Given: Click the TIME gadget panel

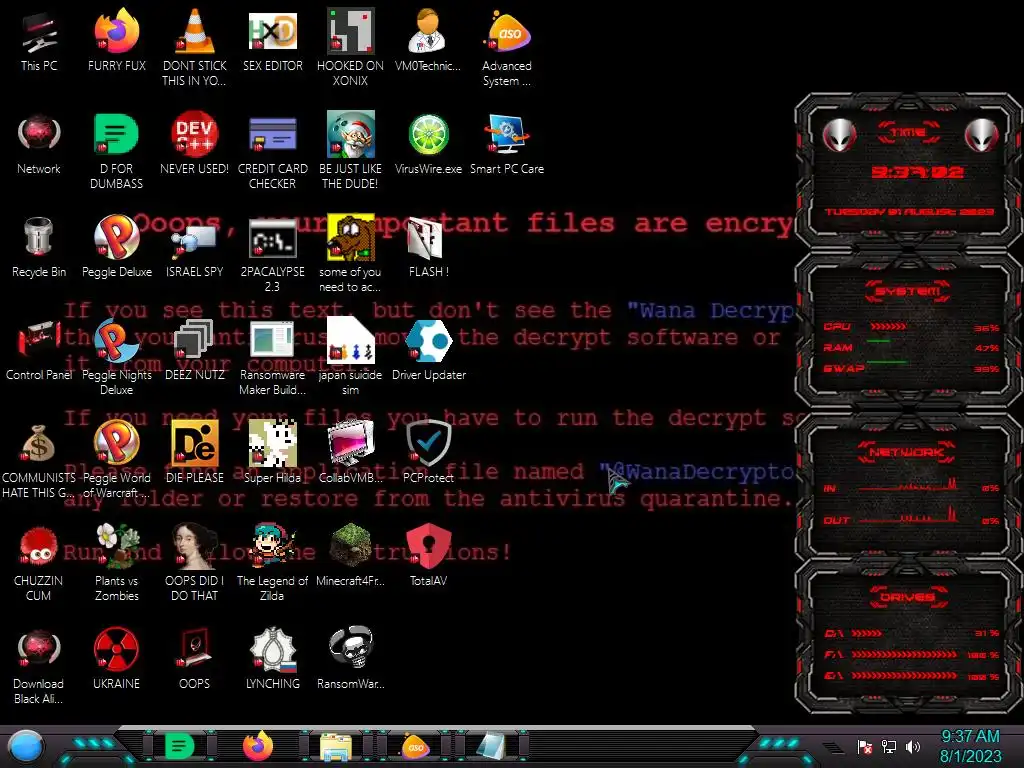Looking at the screenshot, I should (x=909, y=171).
